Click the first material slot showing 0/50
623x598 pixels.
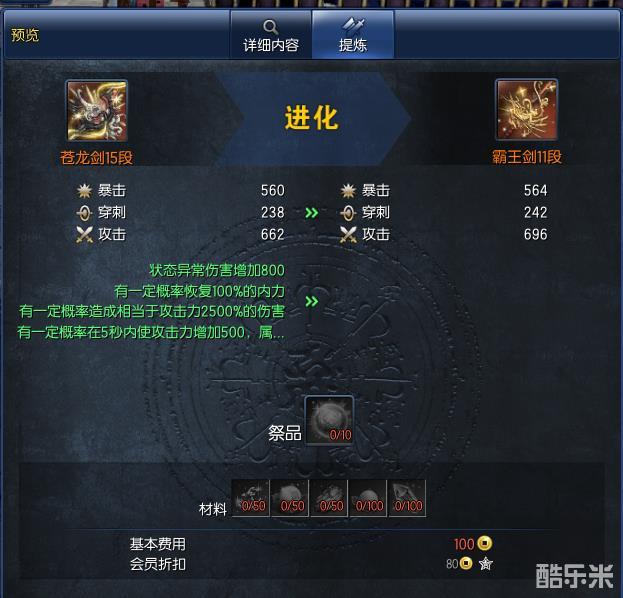click(x=251, y=498)
